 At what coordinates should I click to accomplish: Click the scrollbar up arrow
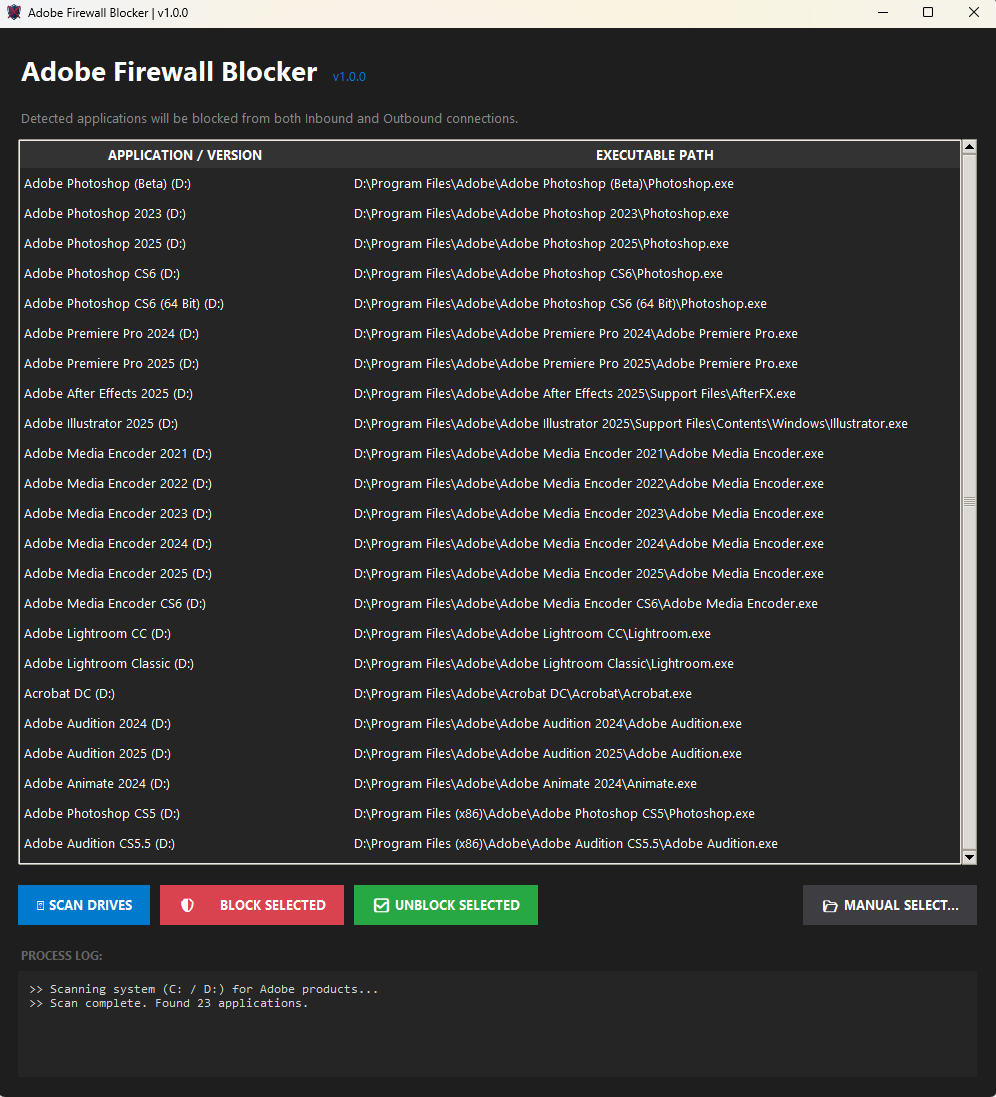968,148
